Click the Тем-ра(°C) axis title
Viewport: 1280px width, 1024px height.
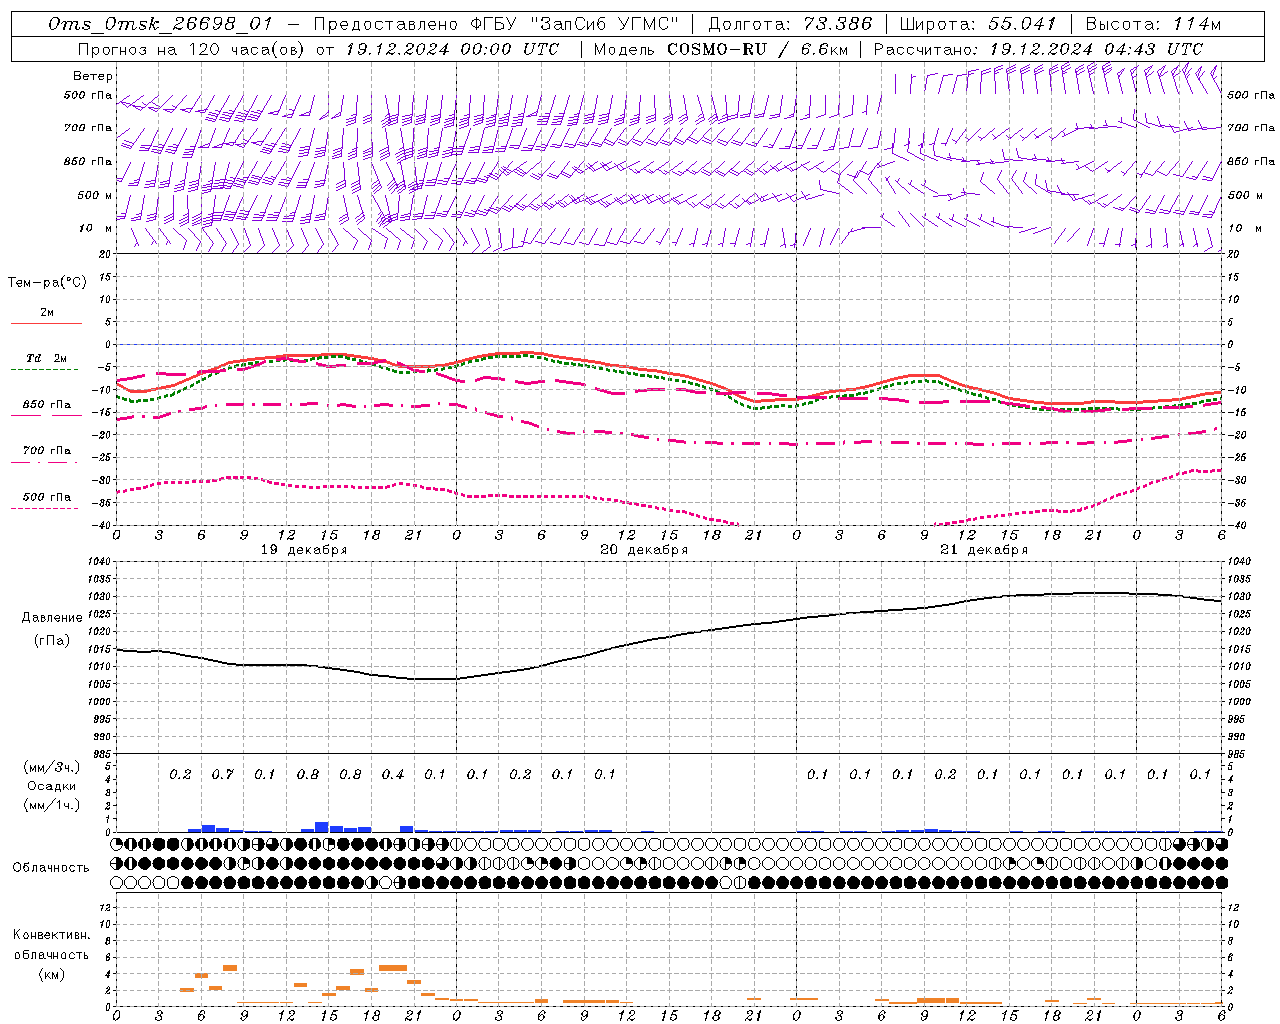coord(47,283)
